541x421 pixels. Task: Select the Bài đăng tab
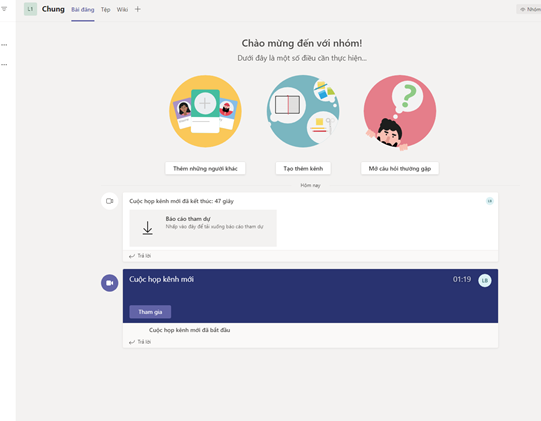coord(83,10)
